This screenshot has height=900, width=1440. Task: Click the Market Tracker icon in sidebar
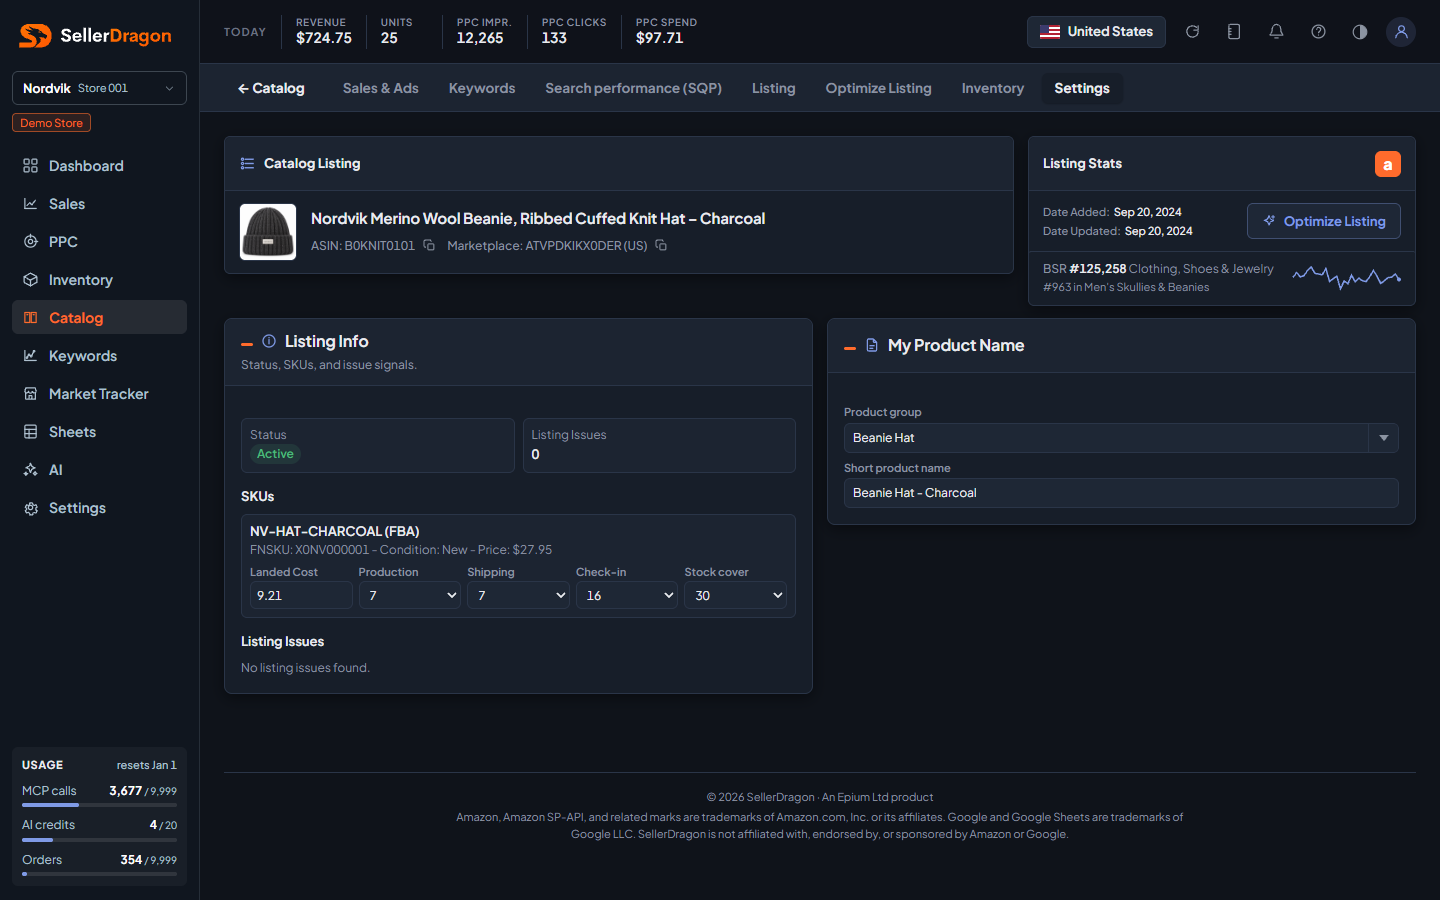point(31,394)
